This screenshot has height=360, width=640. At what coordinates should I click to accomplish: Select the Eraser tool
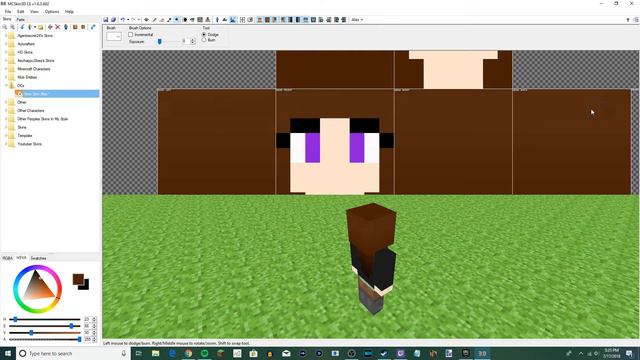[x=162, y=20]
